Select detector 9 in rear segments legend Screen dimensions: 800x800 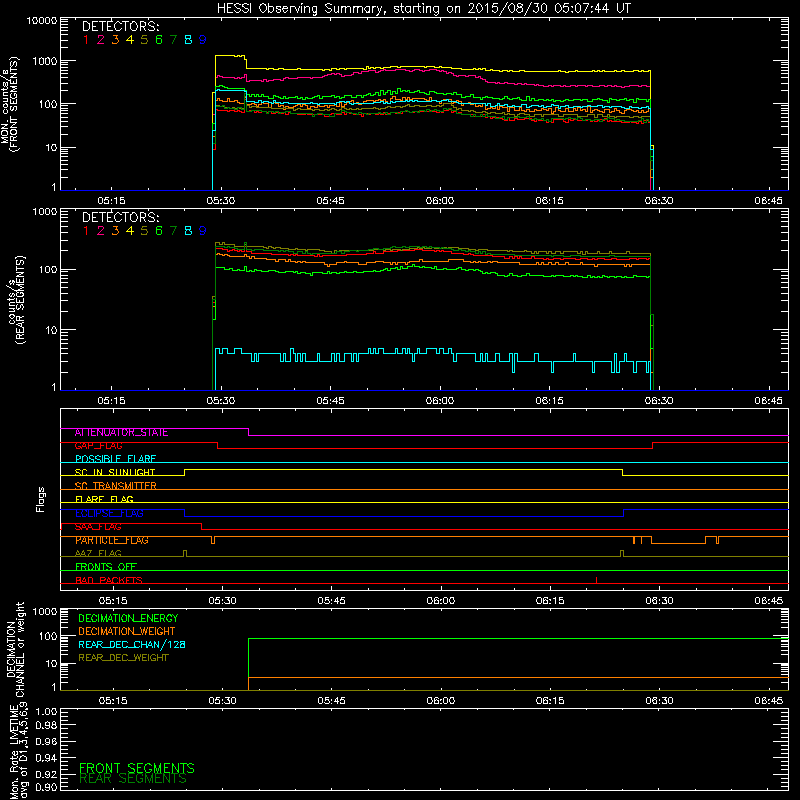pyautogui.click(x=203, y=231)
